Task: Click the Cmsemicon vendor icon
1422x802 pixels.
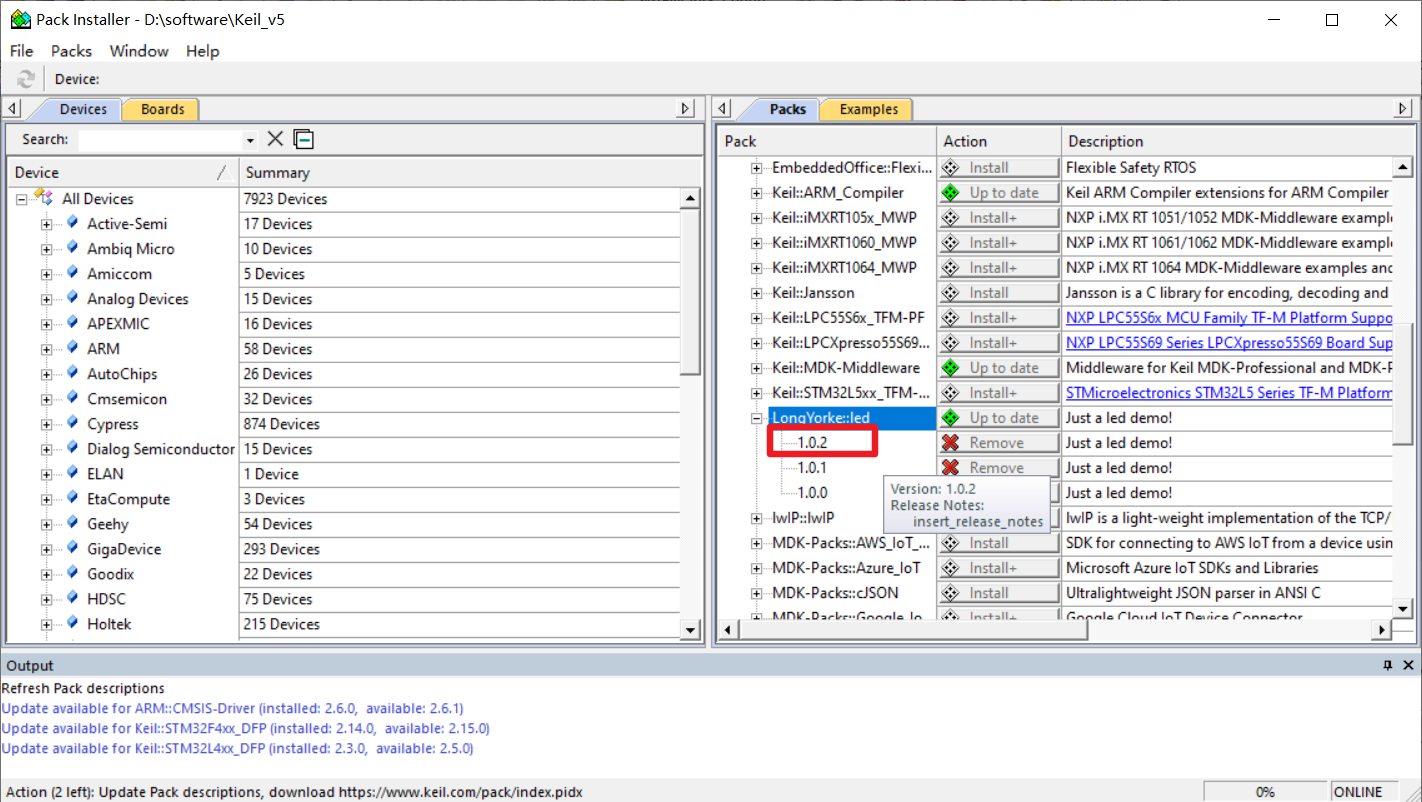Action: tap(72, 398)
